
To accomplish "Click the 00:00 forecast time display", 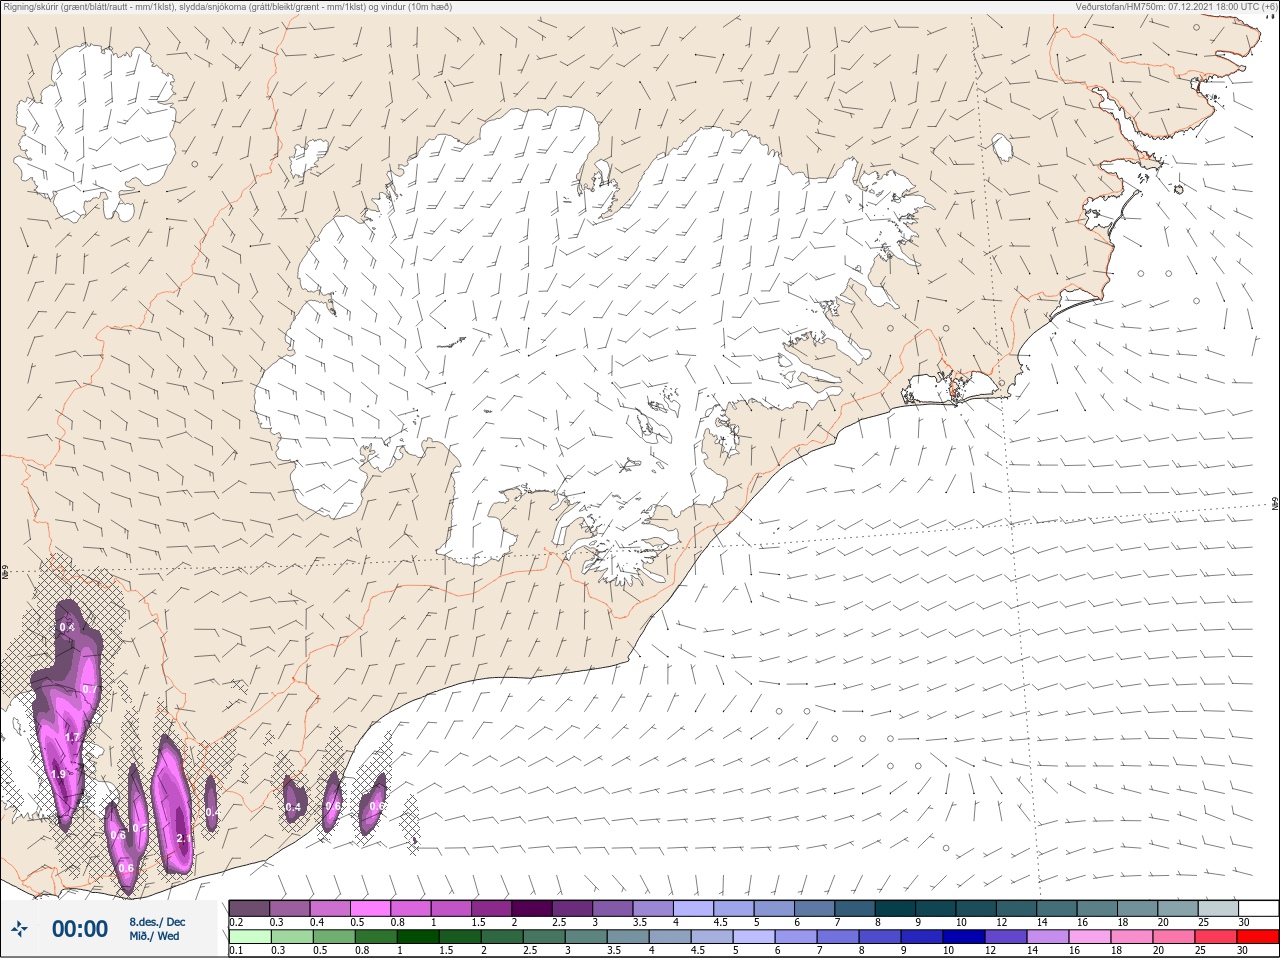I will click(80, 929).
